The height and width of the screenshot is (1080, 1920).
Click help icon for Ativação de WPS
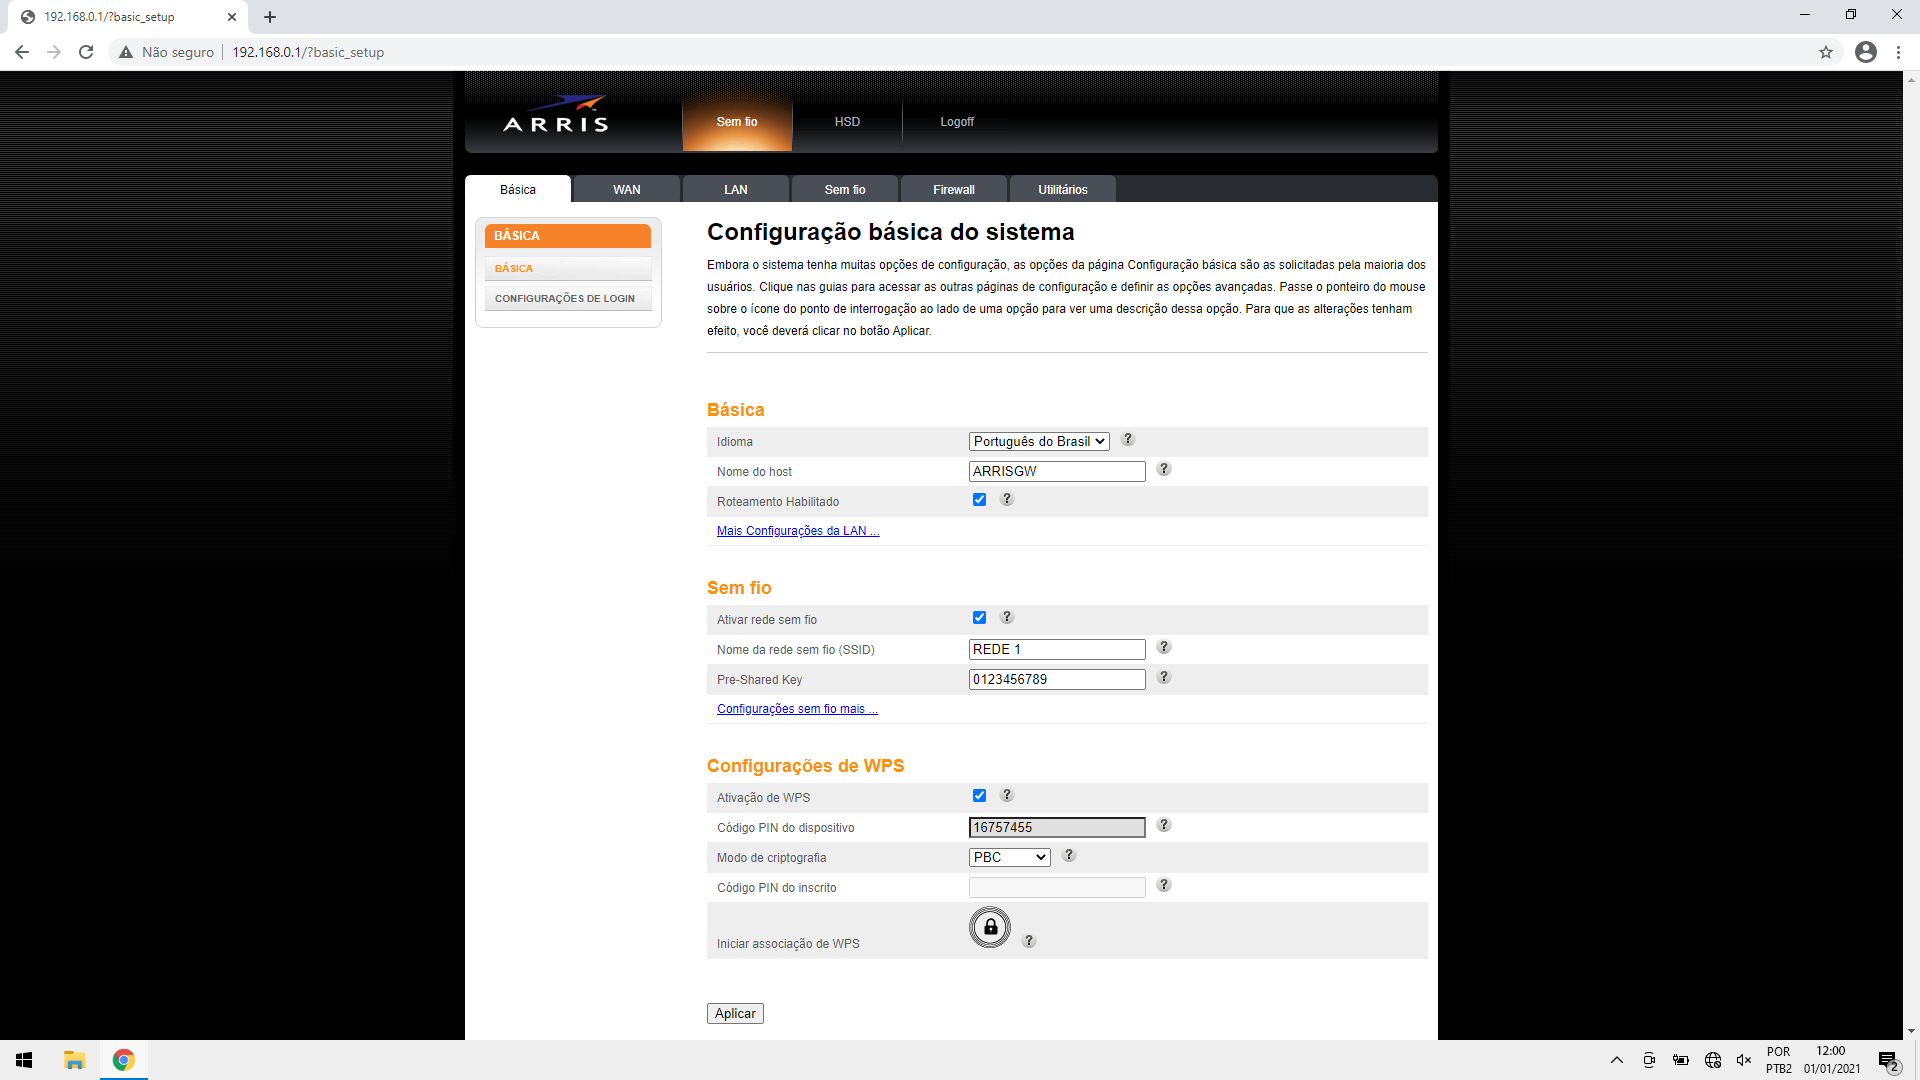tap(1007, 796)
